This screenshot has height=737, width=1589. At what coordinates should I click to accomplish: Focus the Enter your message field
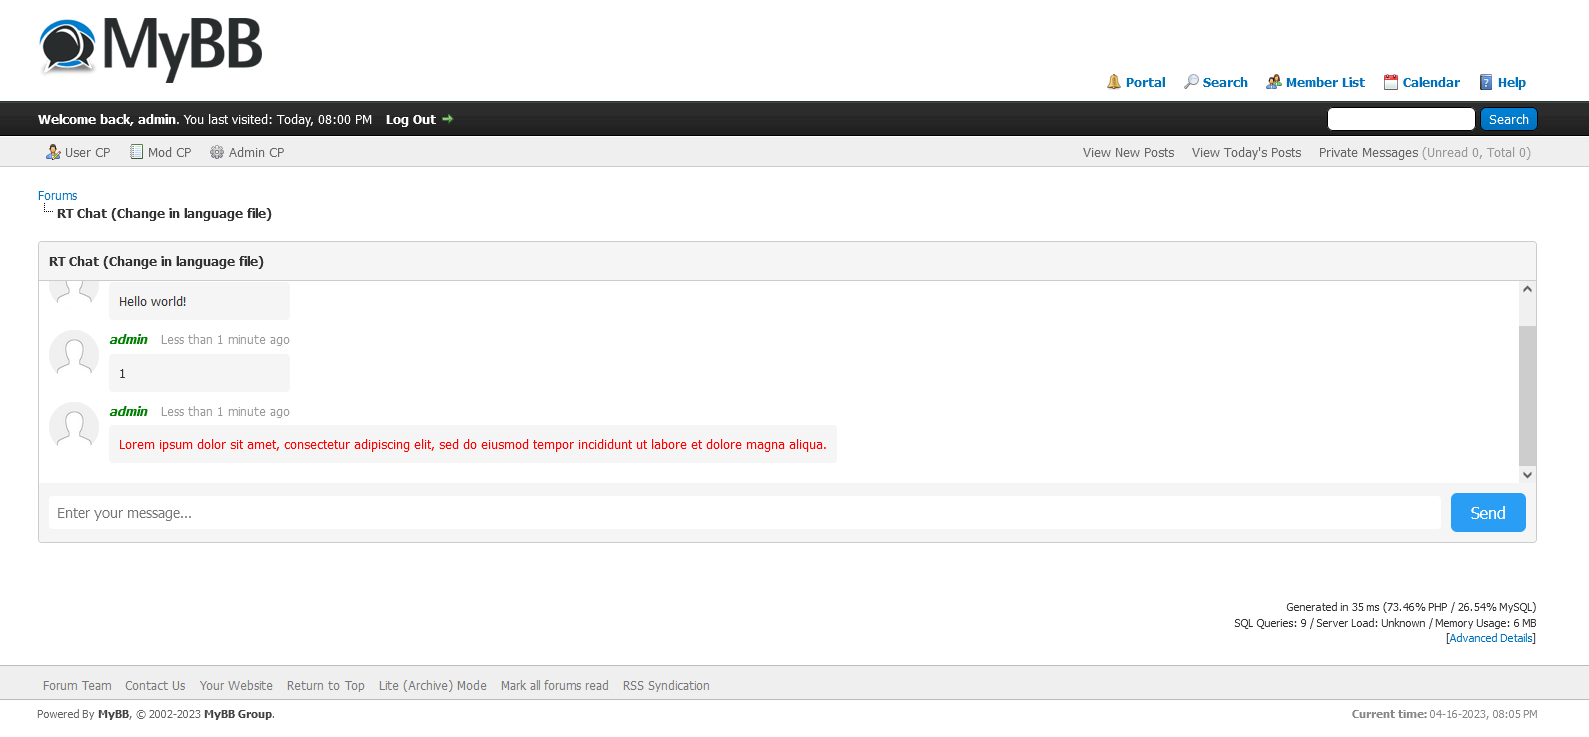[744, 513]
